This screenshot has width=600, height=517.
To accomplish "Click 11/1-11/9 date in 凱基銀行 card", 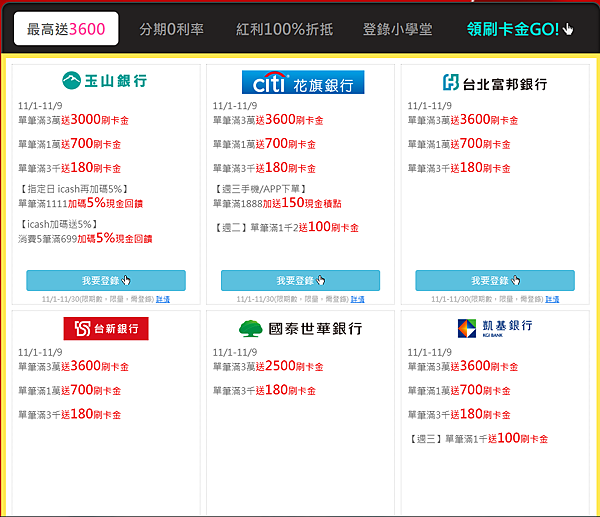I will 429,352.
